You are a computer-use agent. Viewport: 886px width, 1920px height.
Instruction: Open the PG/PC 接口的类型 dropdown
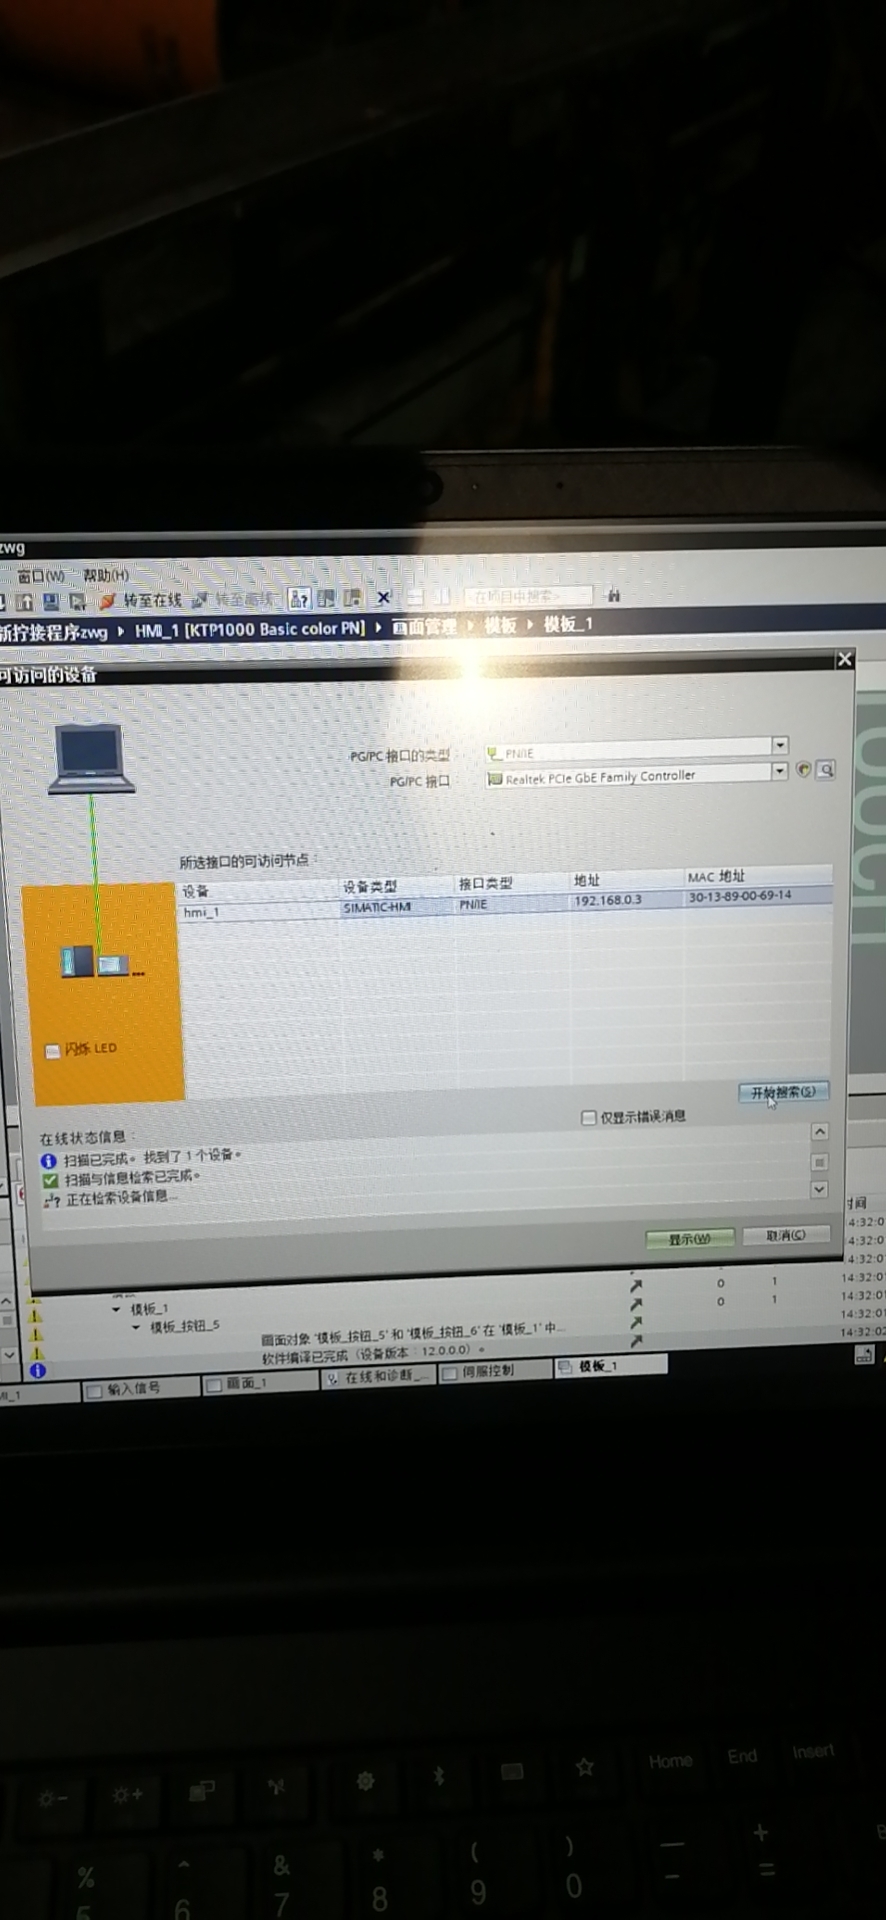(780, 745)
